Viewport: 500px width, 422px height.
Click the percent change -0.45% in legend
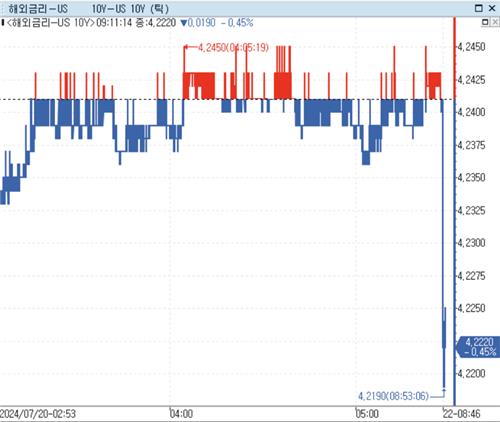[237, 23]
